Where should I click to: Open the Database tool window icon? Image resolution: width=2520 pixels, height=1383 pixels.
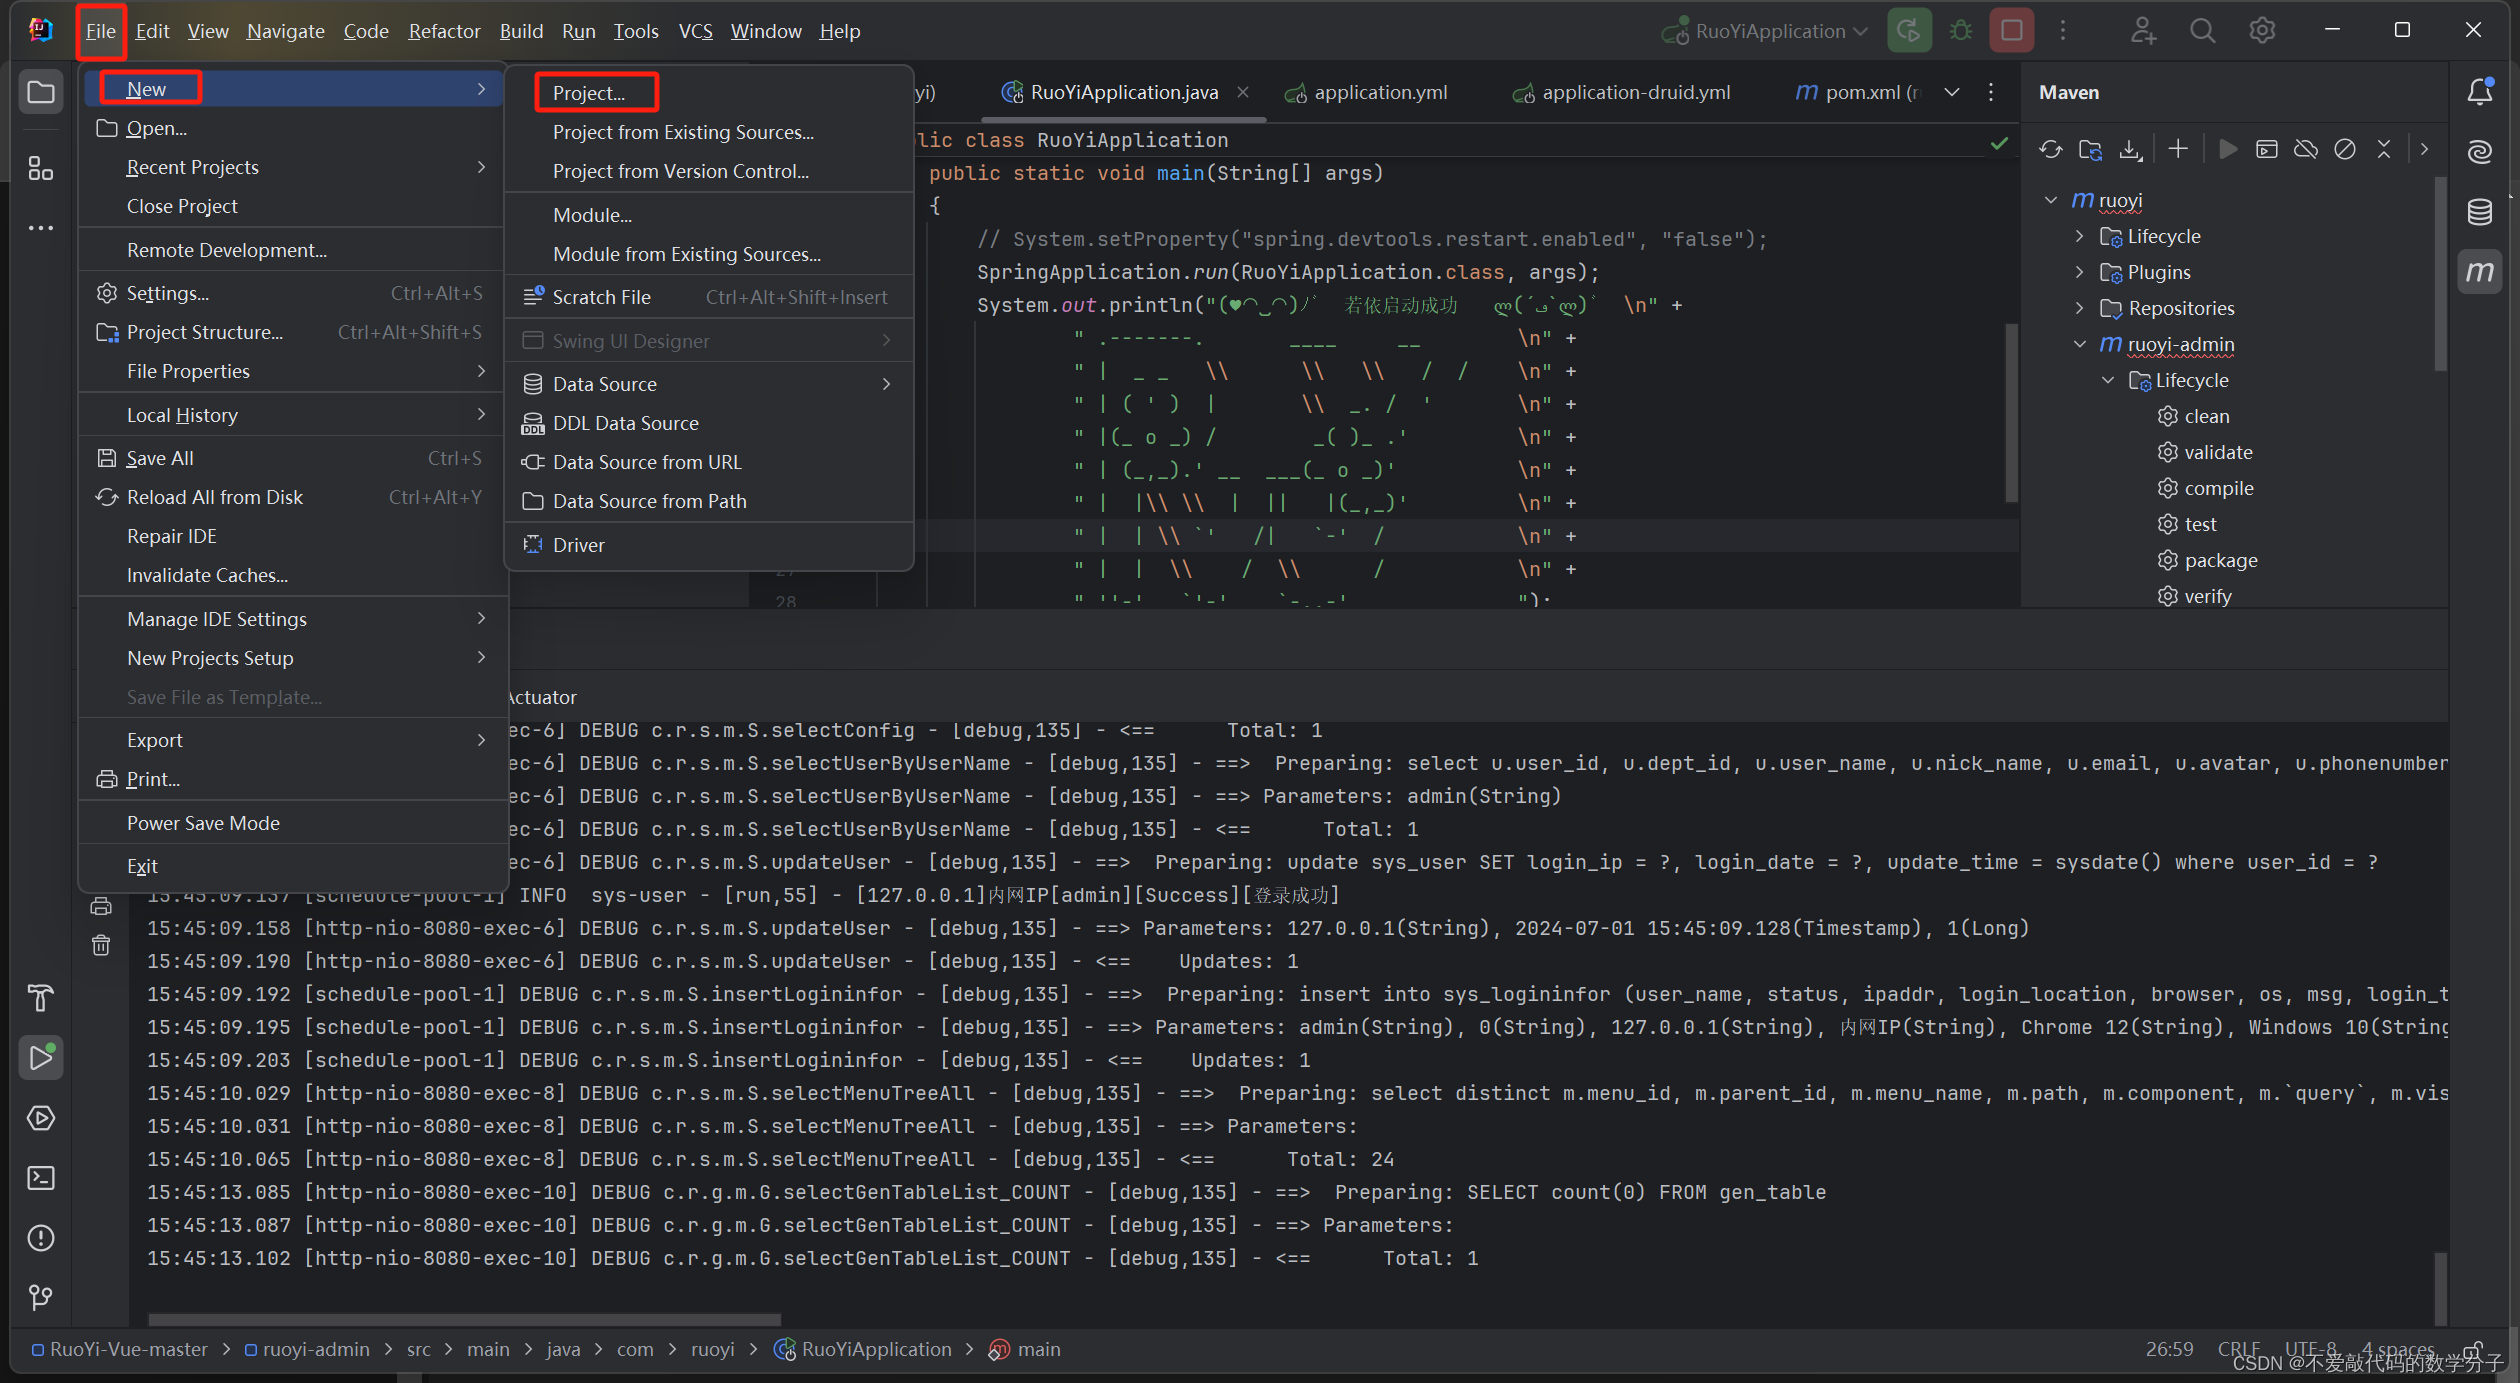pyautogui.click(x=2479, y=212)
